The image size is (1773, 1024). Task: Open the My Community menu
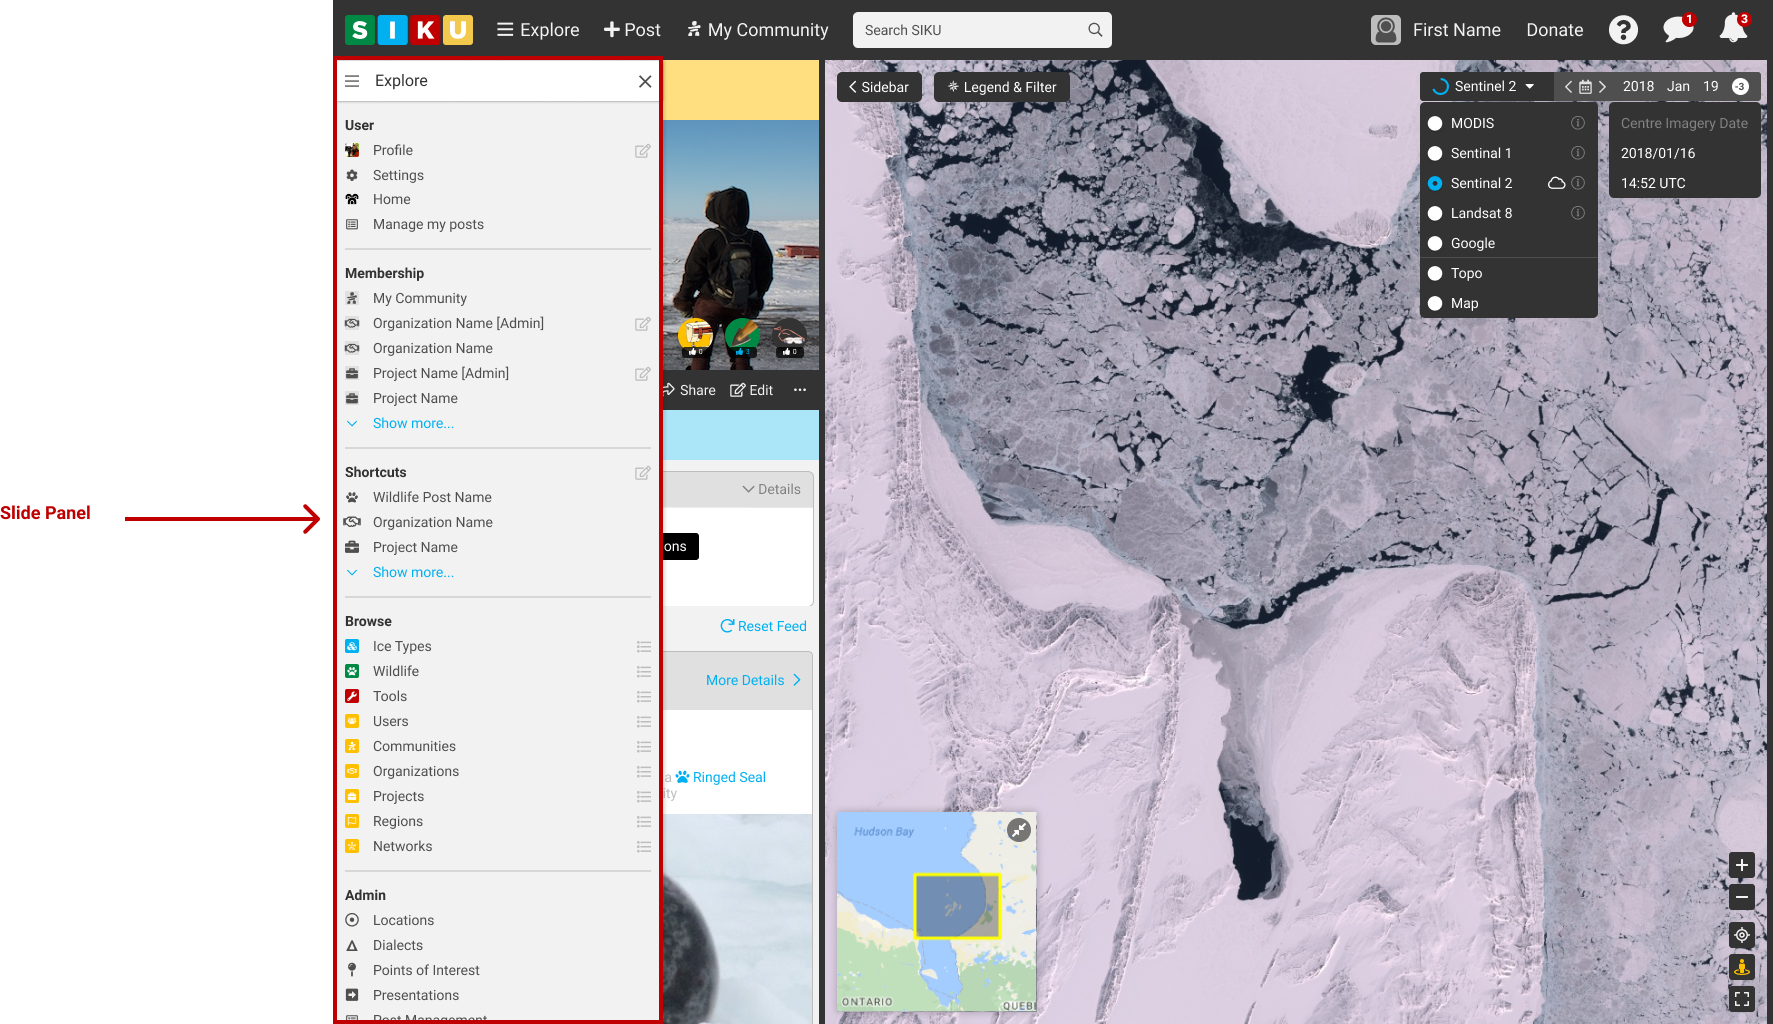[757, 30]
